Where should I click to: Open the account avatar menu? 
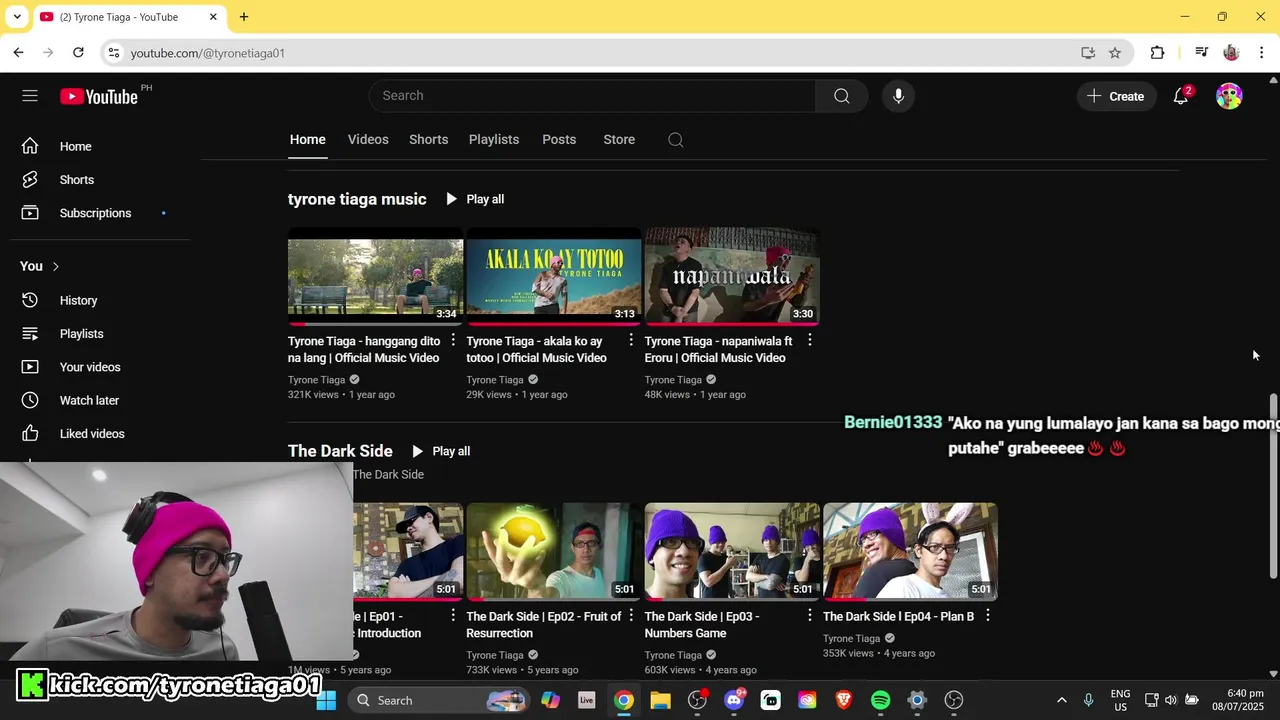click(x=1229, y=96)
